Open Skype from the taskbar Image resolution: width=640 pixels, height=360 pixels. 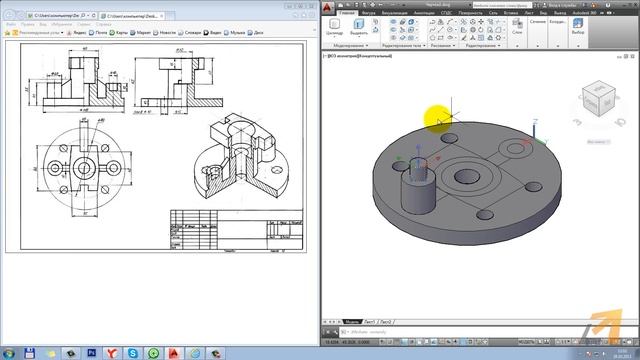tap(133, 353)
